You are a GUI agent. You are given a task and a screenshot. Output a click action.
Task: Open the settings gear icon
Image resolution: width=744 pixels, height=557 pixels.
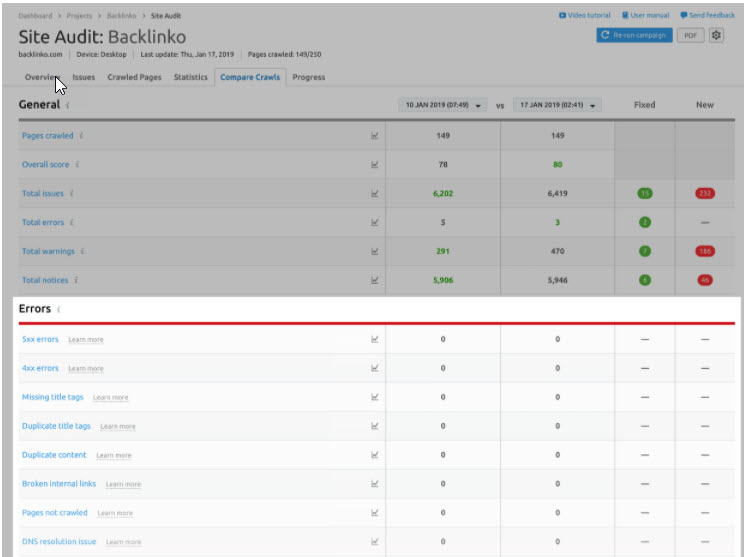click(x=716, y=35)
